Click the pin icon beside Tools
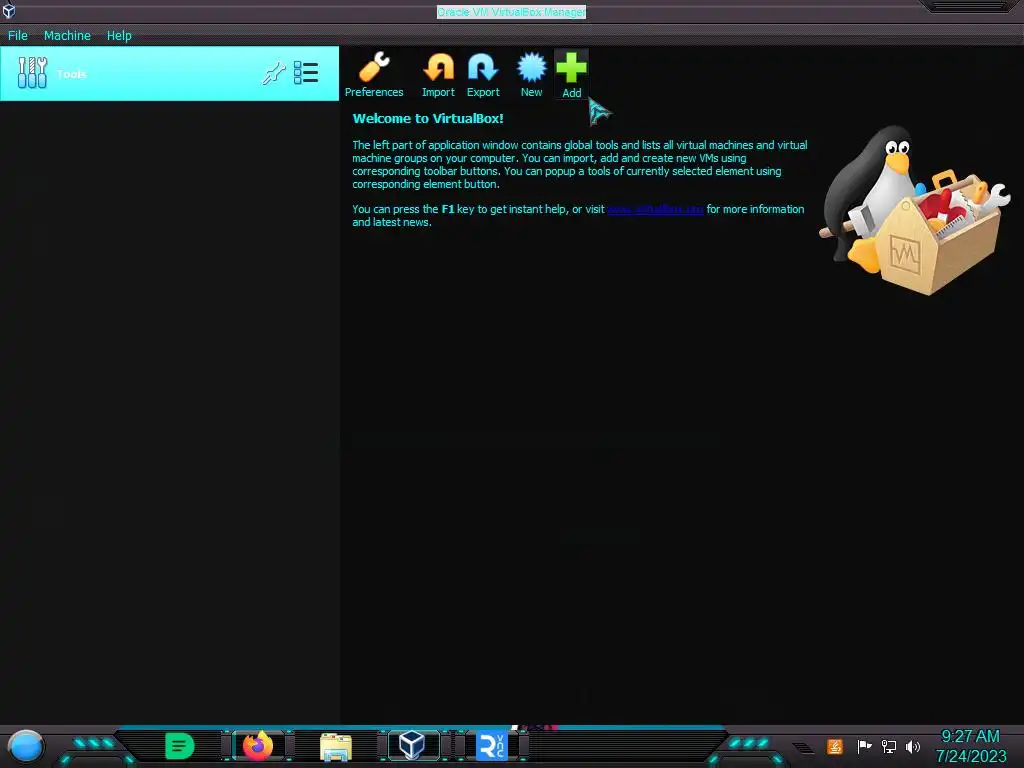Viewport: 1024px width, 768px height. [274, 73]
